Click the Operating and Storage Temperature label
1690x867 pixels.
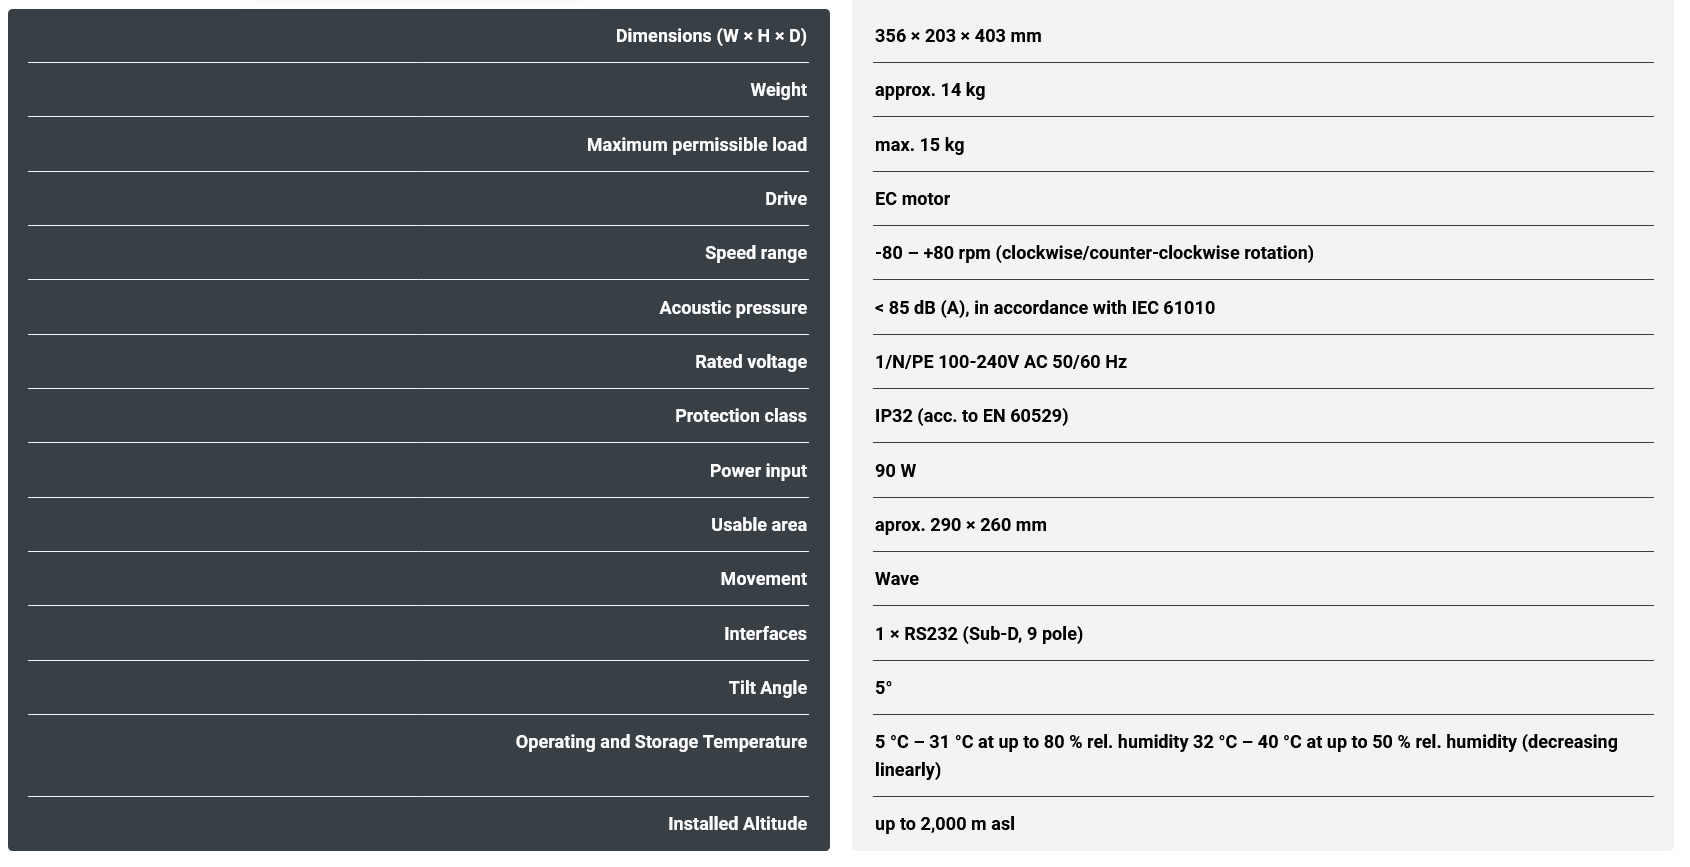click(661, 742)
